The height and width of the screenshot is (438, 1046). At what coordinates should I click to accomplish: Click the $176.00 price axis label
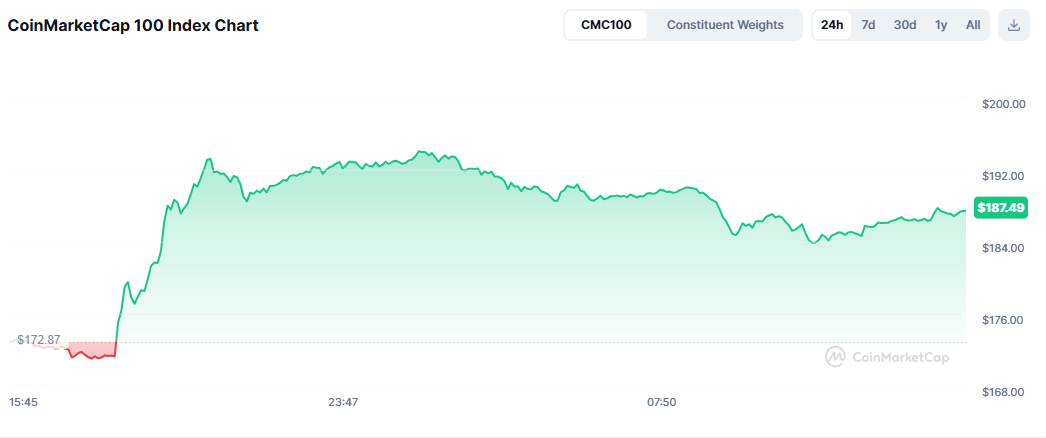[1005, 320]
